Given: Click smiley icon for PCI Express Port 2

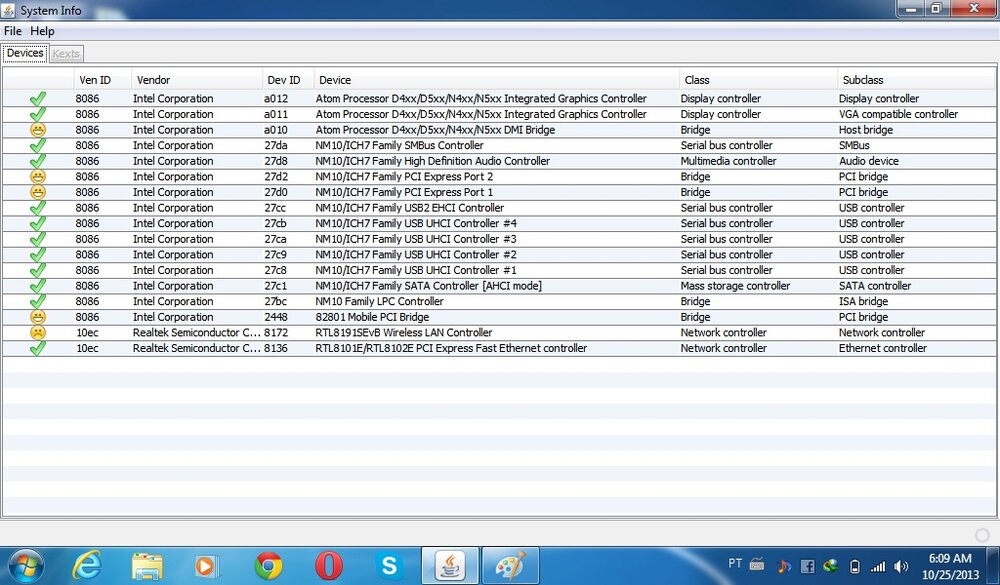Looking at the screenshot, I should tap(38, 177).
